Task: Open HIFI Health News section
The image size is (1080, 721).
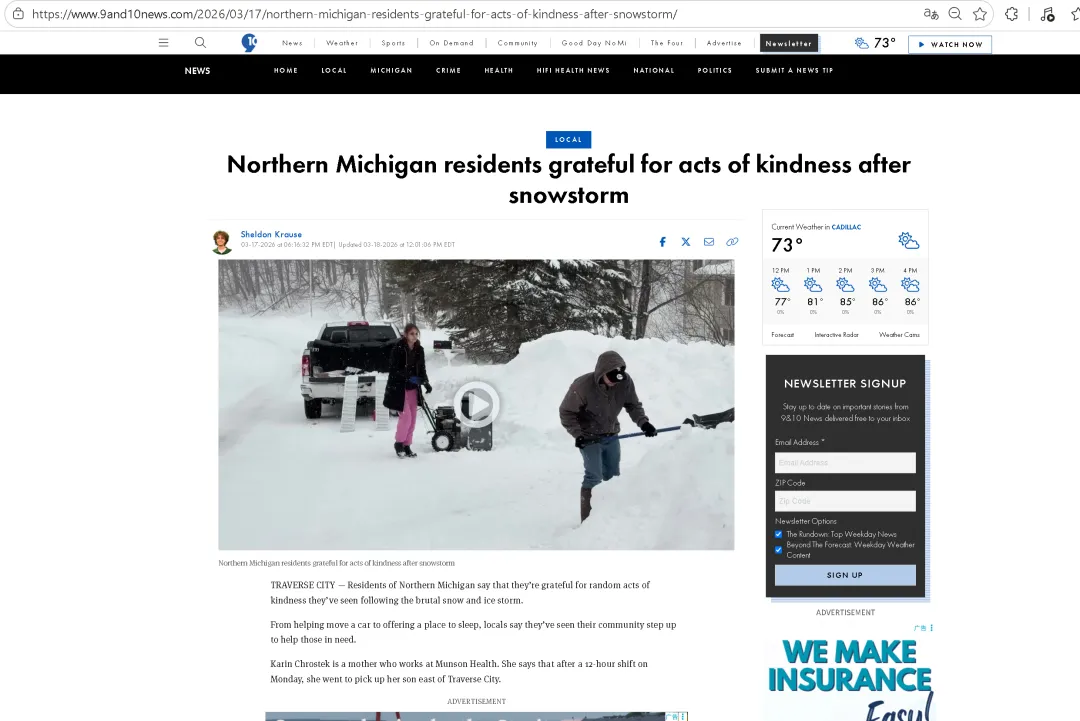Action: (x=573, y=70)
